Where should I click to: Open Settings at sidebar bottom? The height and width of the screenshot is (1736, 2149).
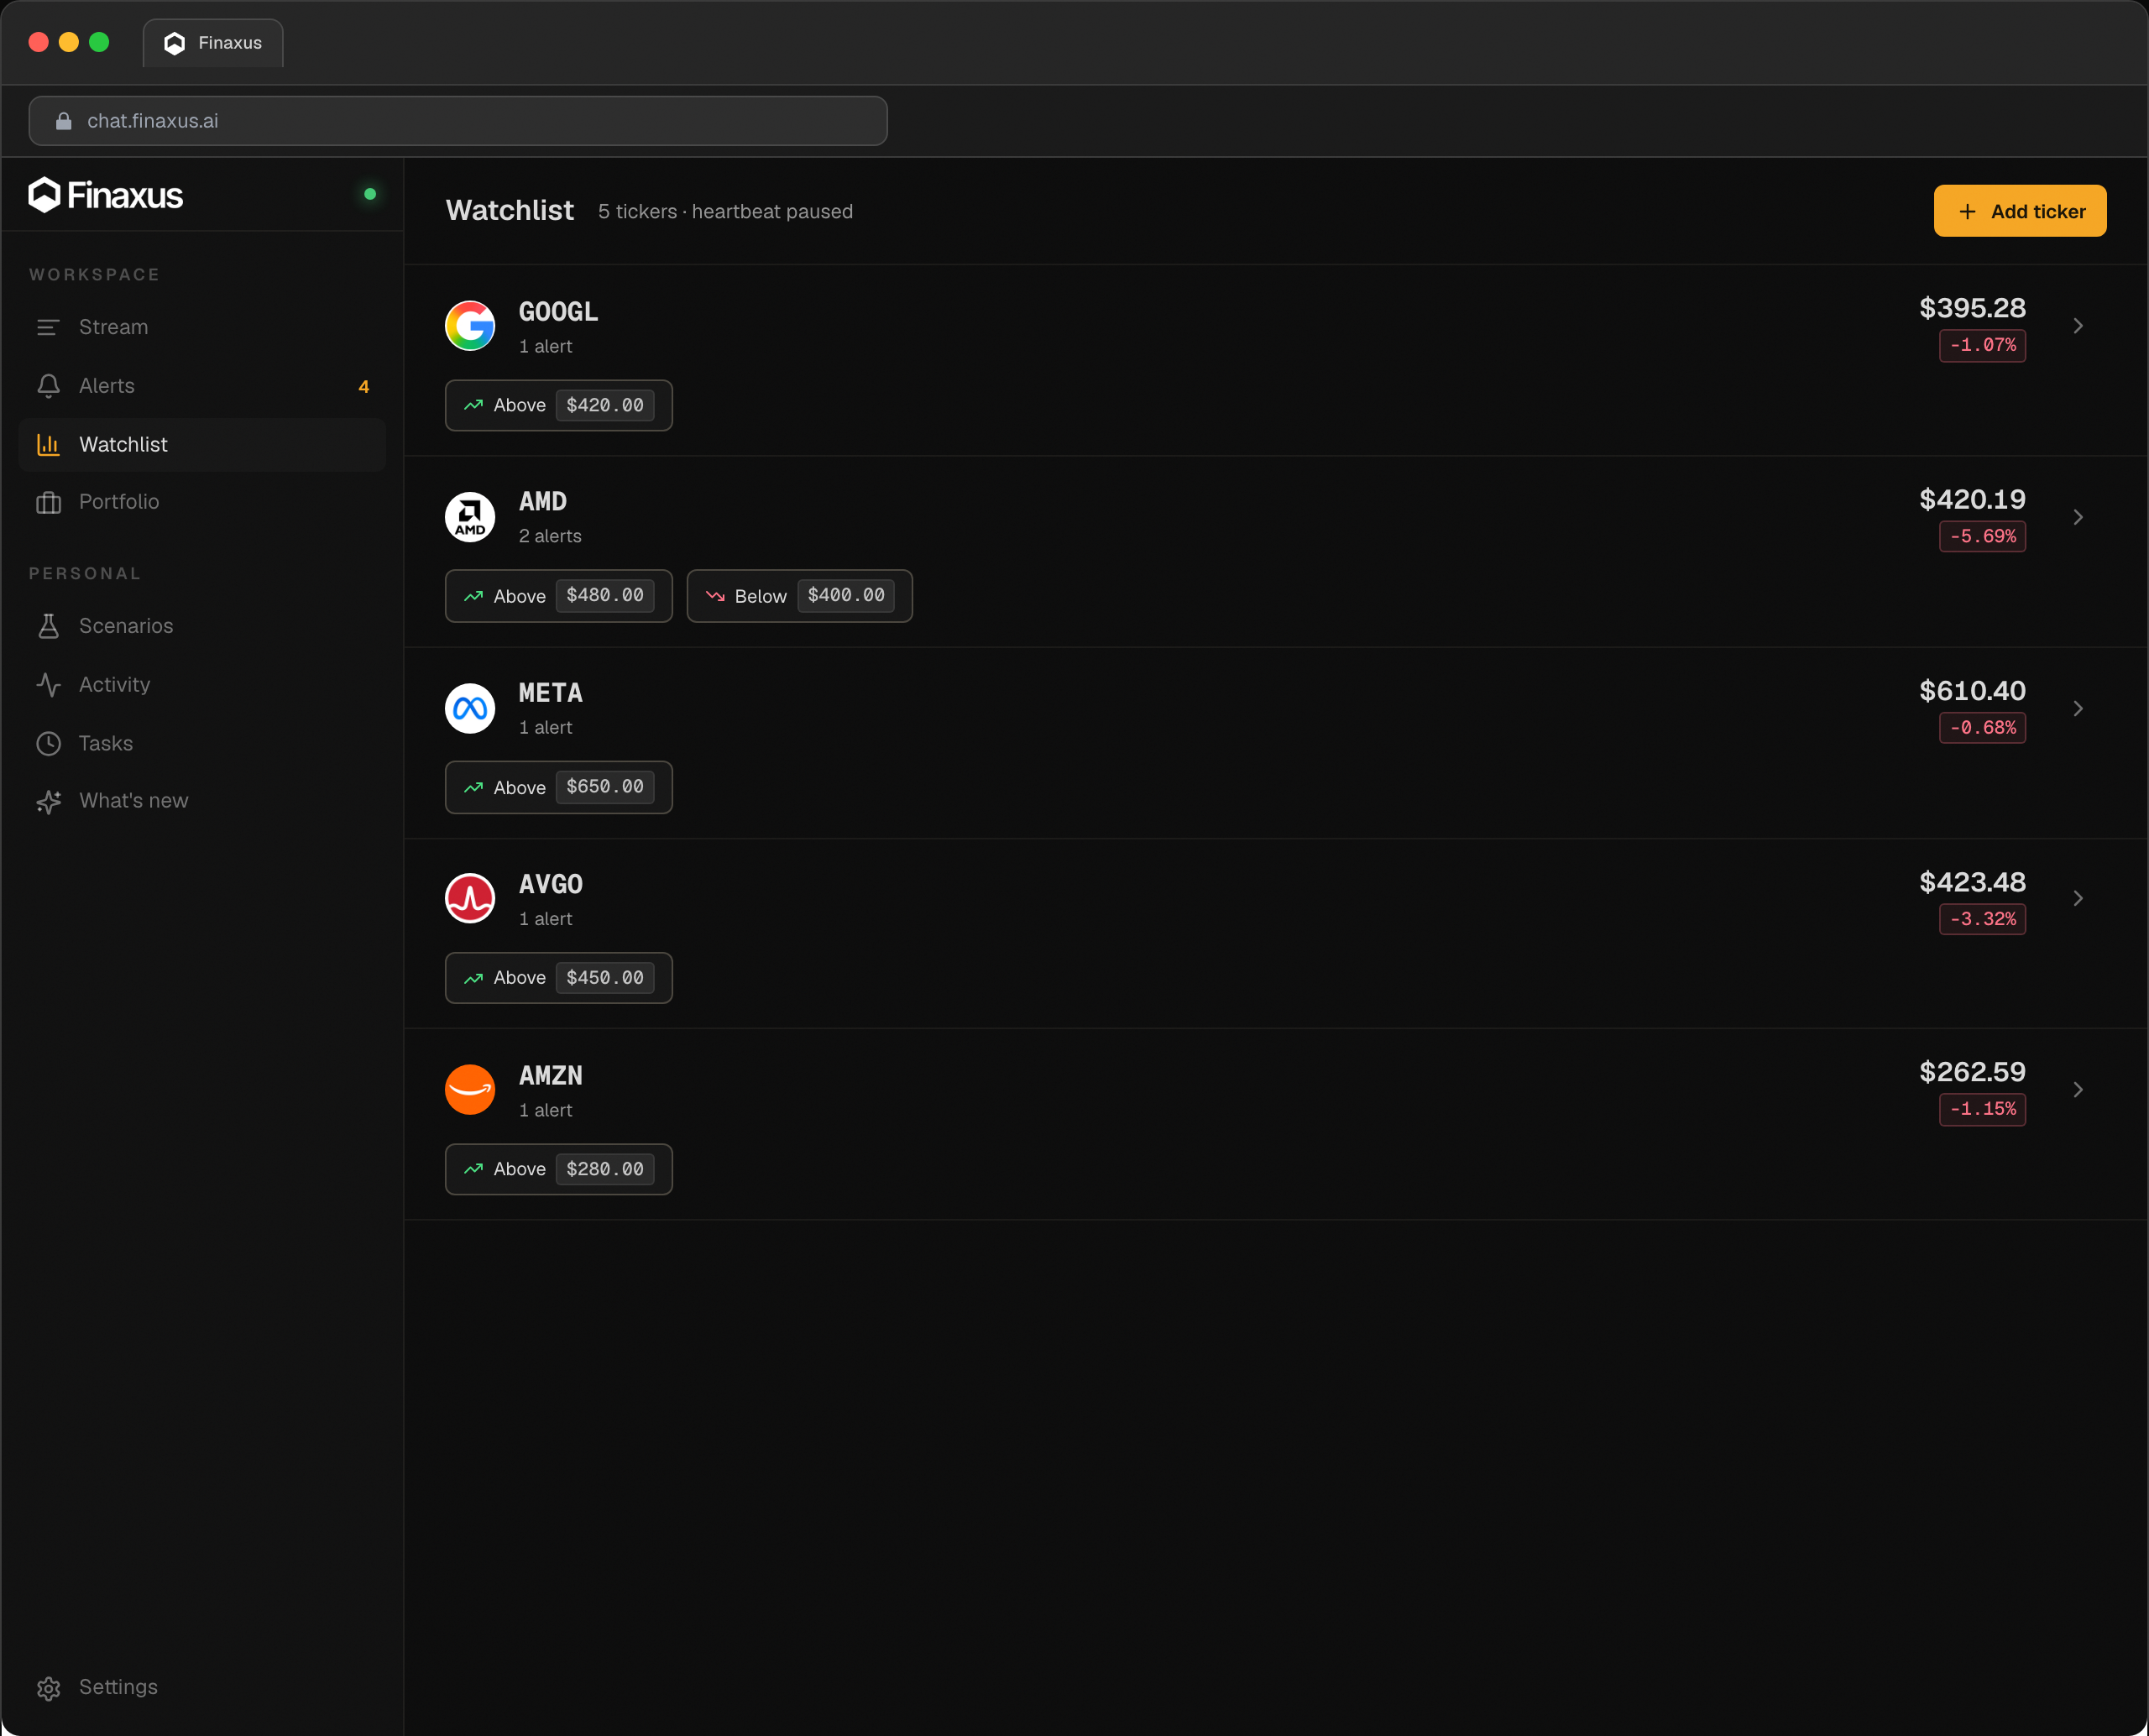pyautogui.click(x=202, y=1688)
